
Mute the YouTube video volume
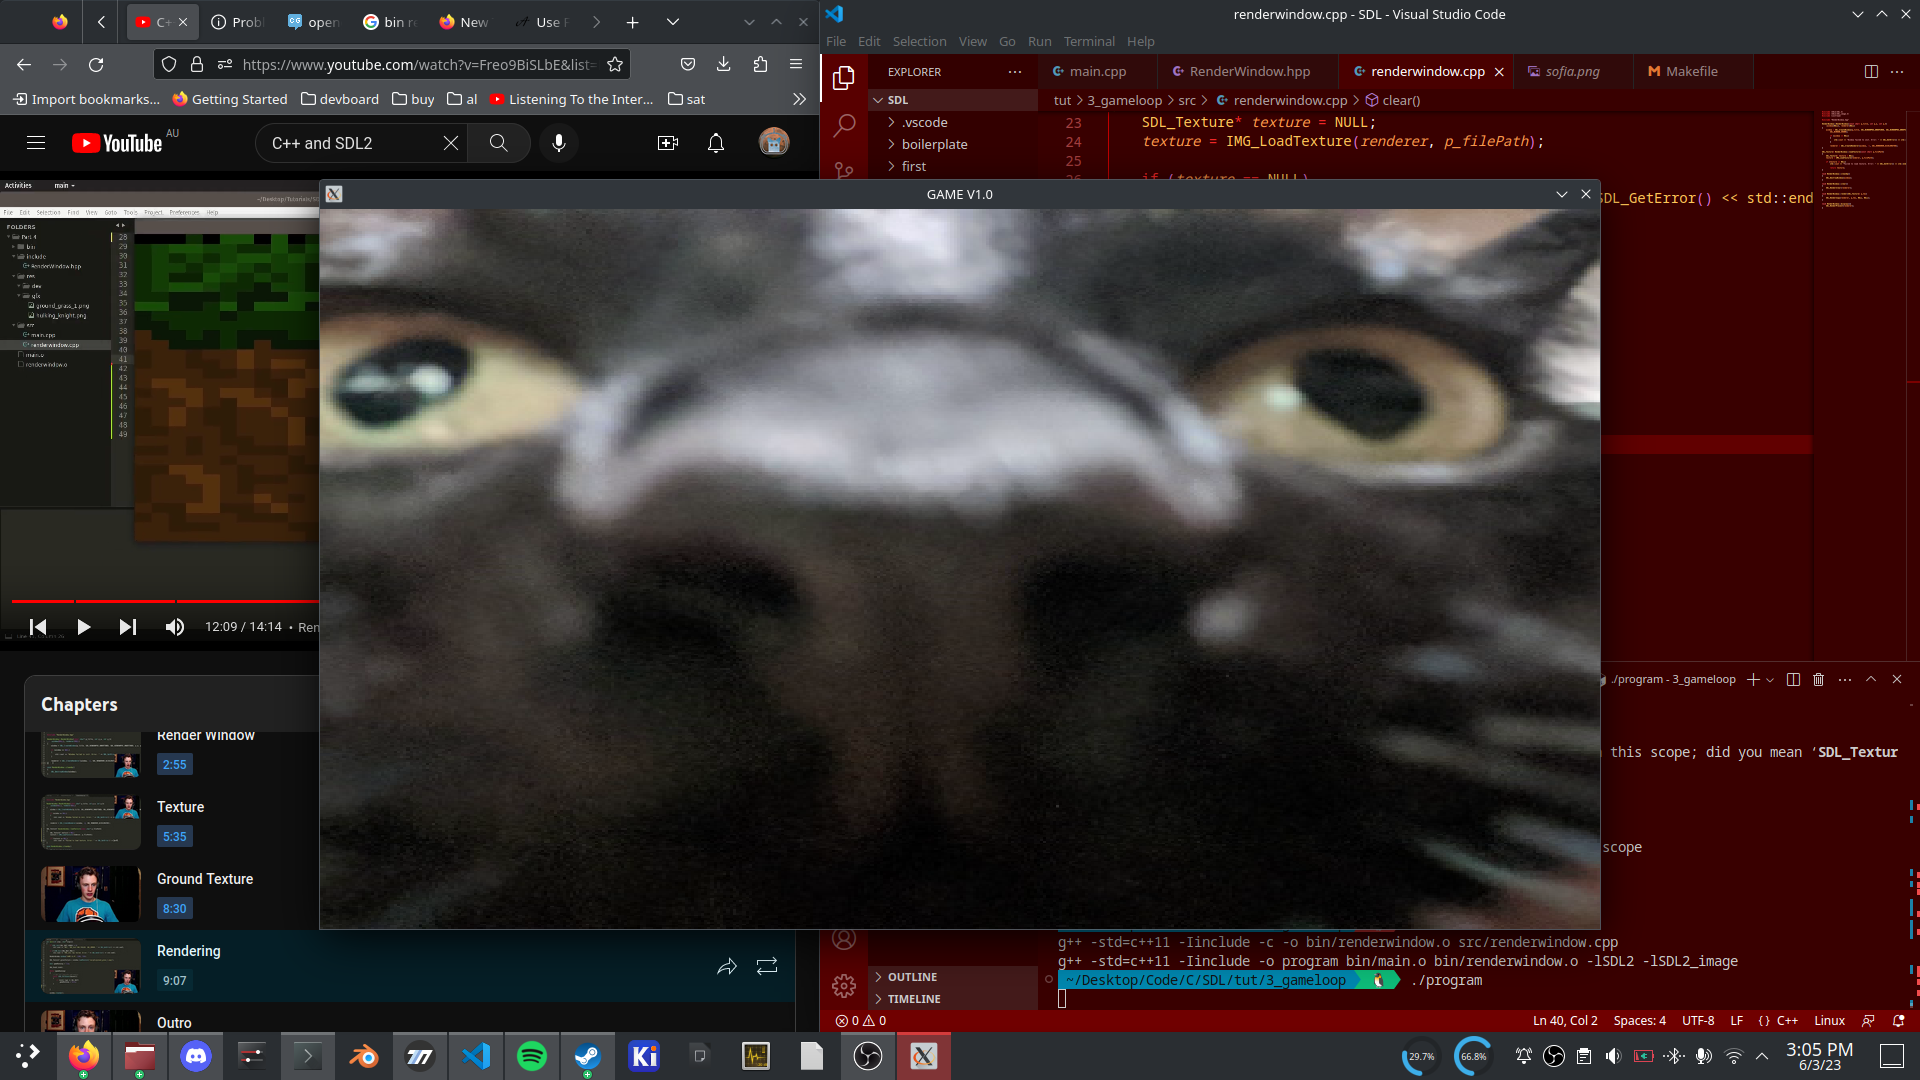[175, 627]
